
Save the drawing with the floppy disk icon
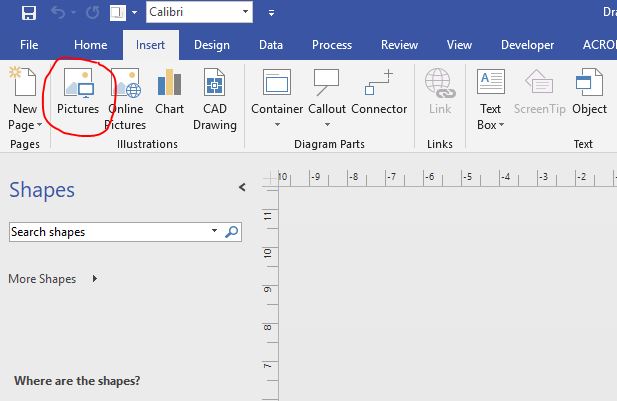point(29,13)
